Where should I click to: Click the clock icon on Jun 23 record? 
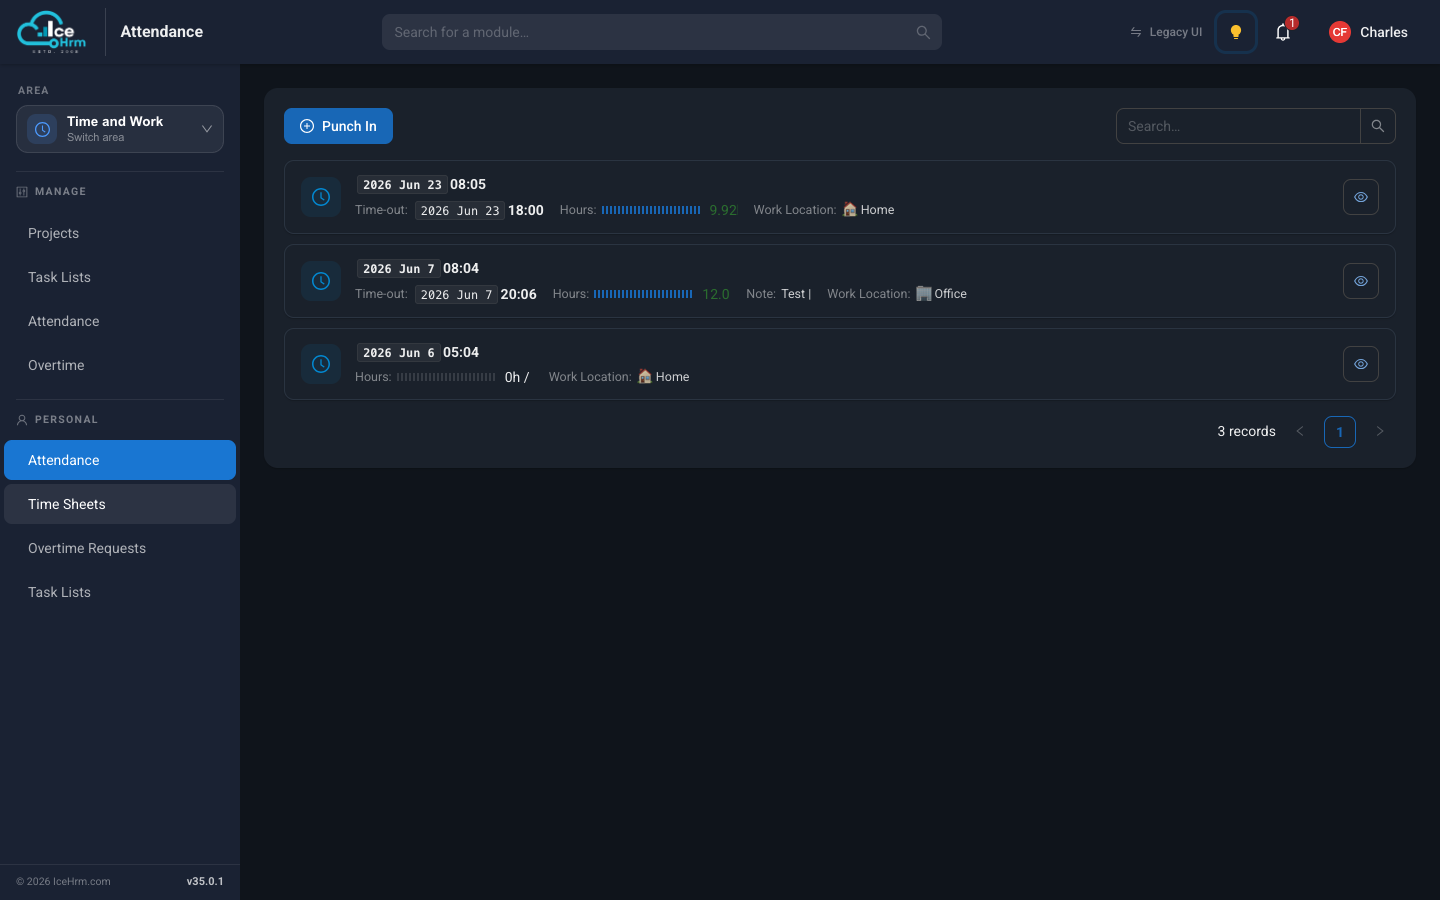click(x=321, y=197)
